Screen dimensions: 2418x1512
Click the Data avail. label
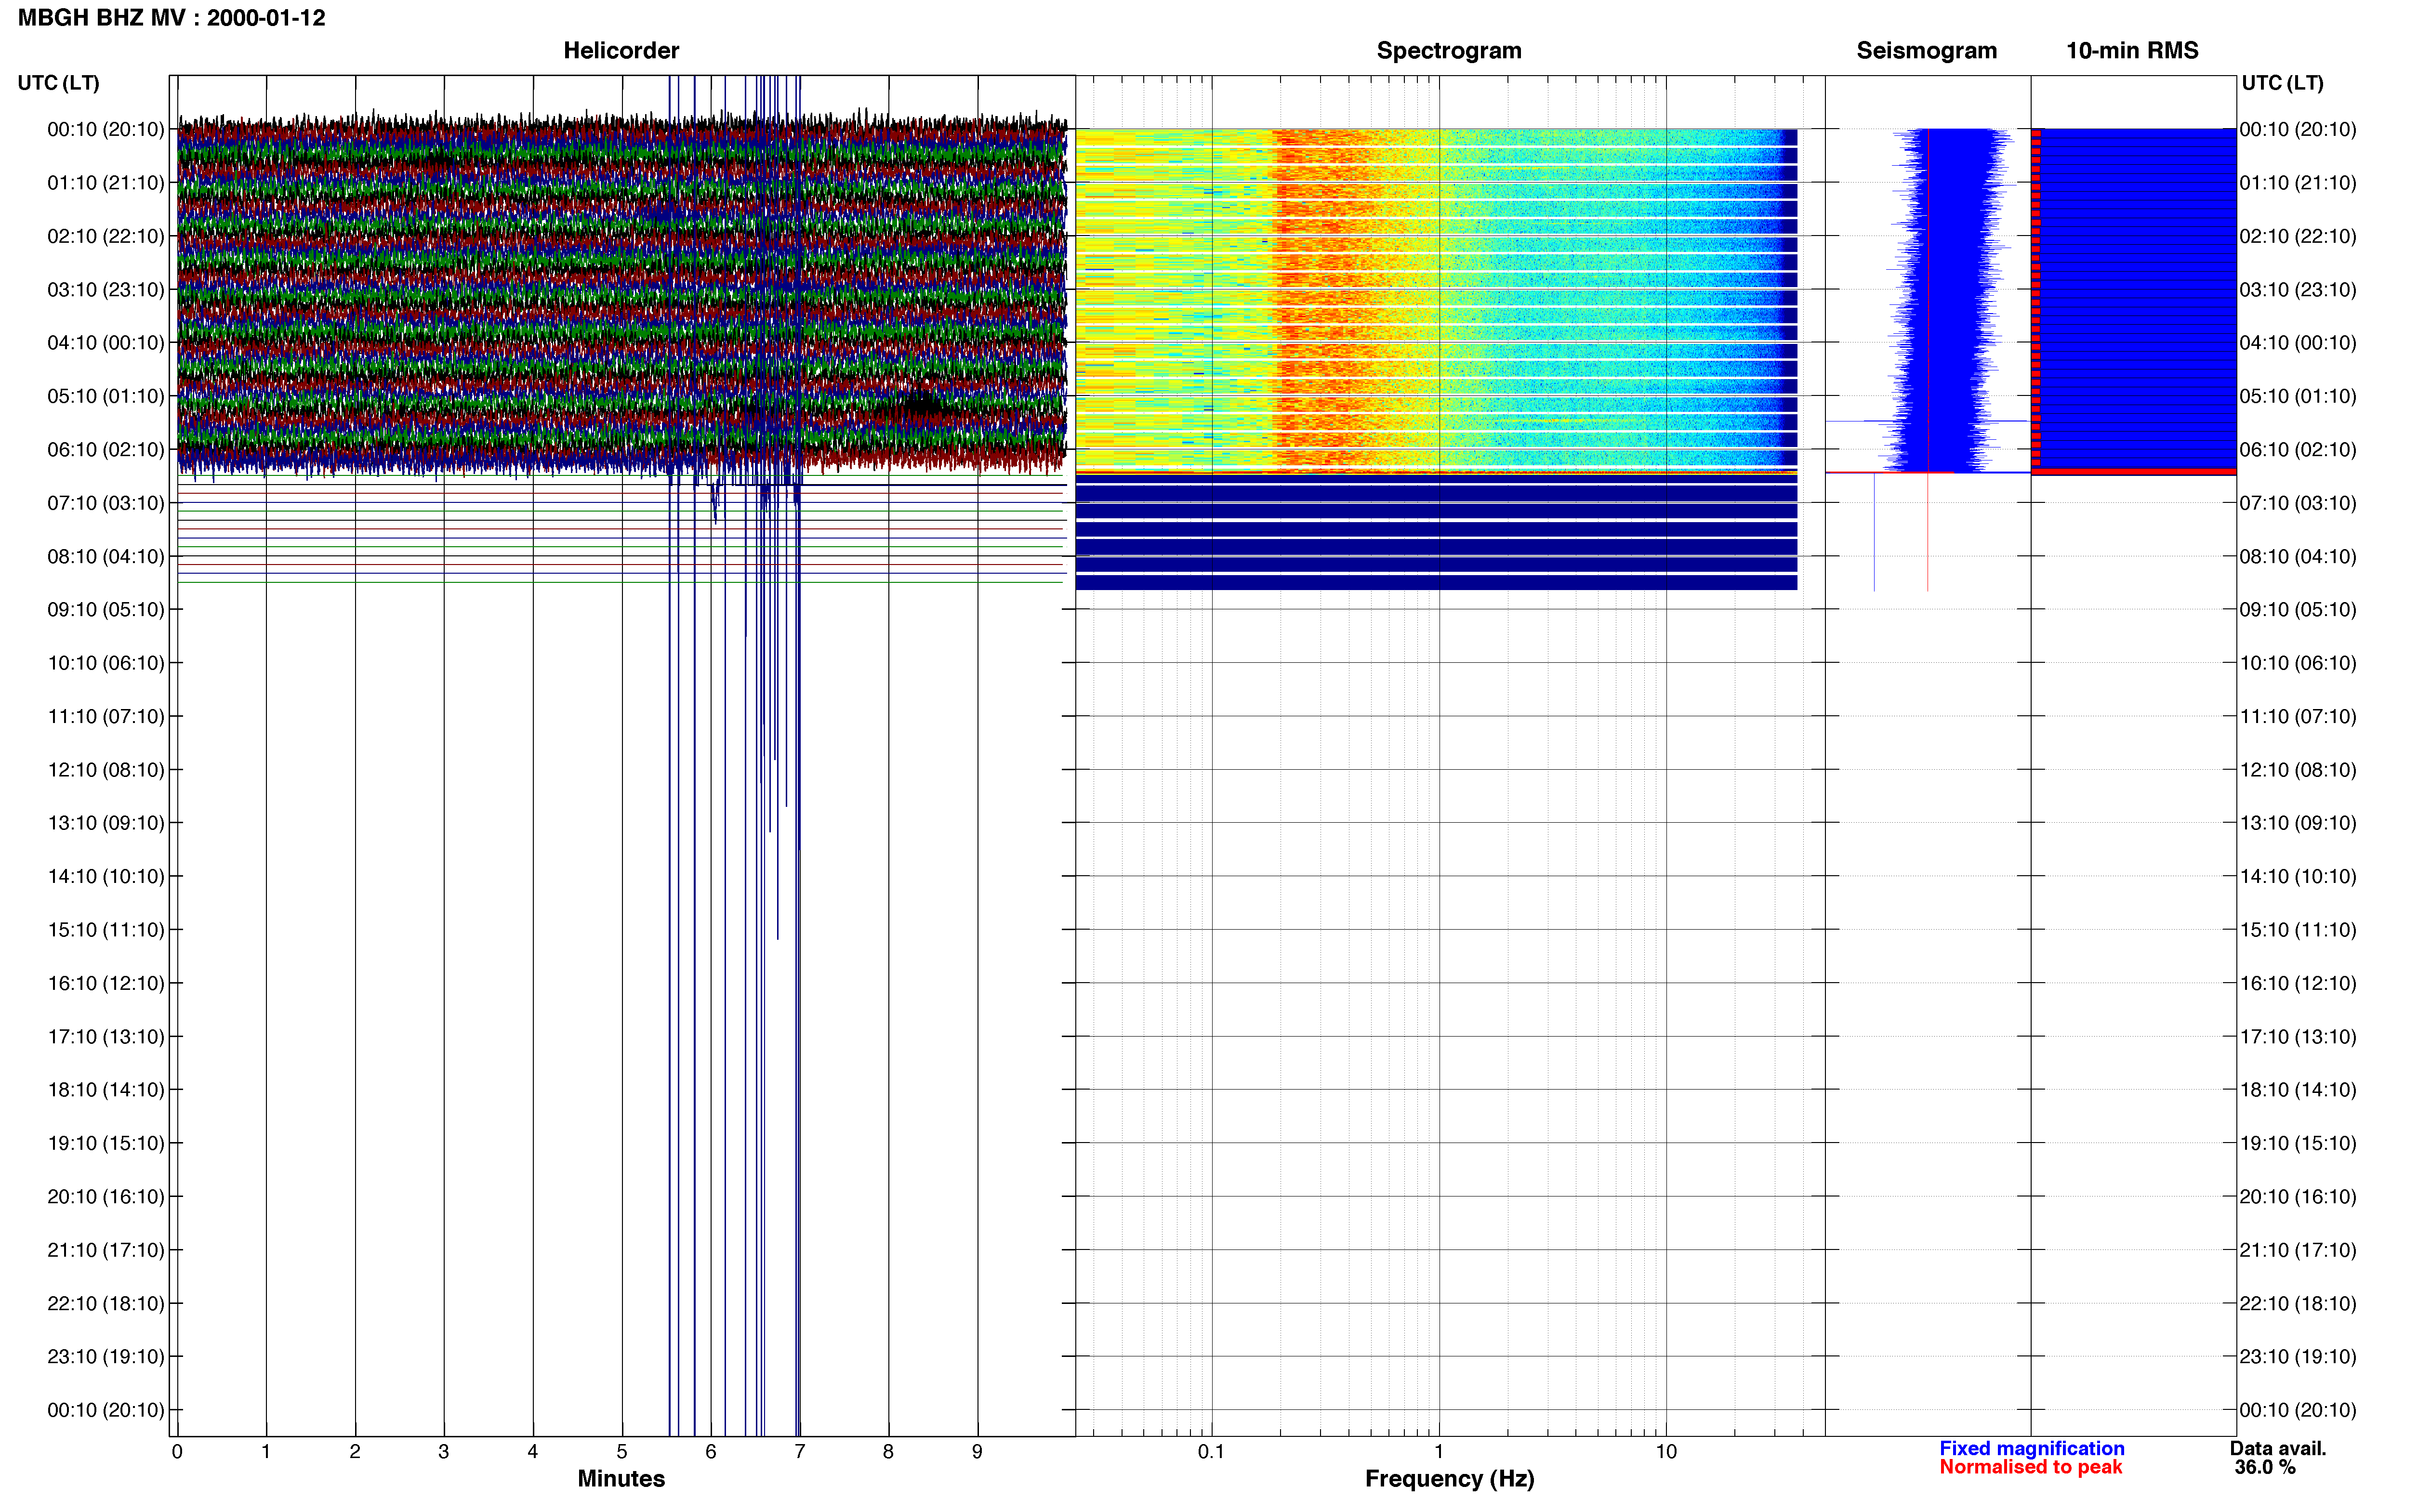(2278, 1448)
